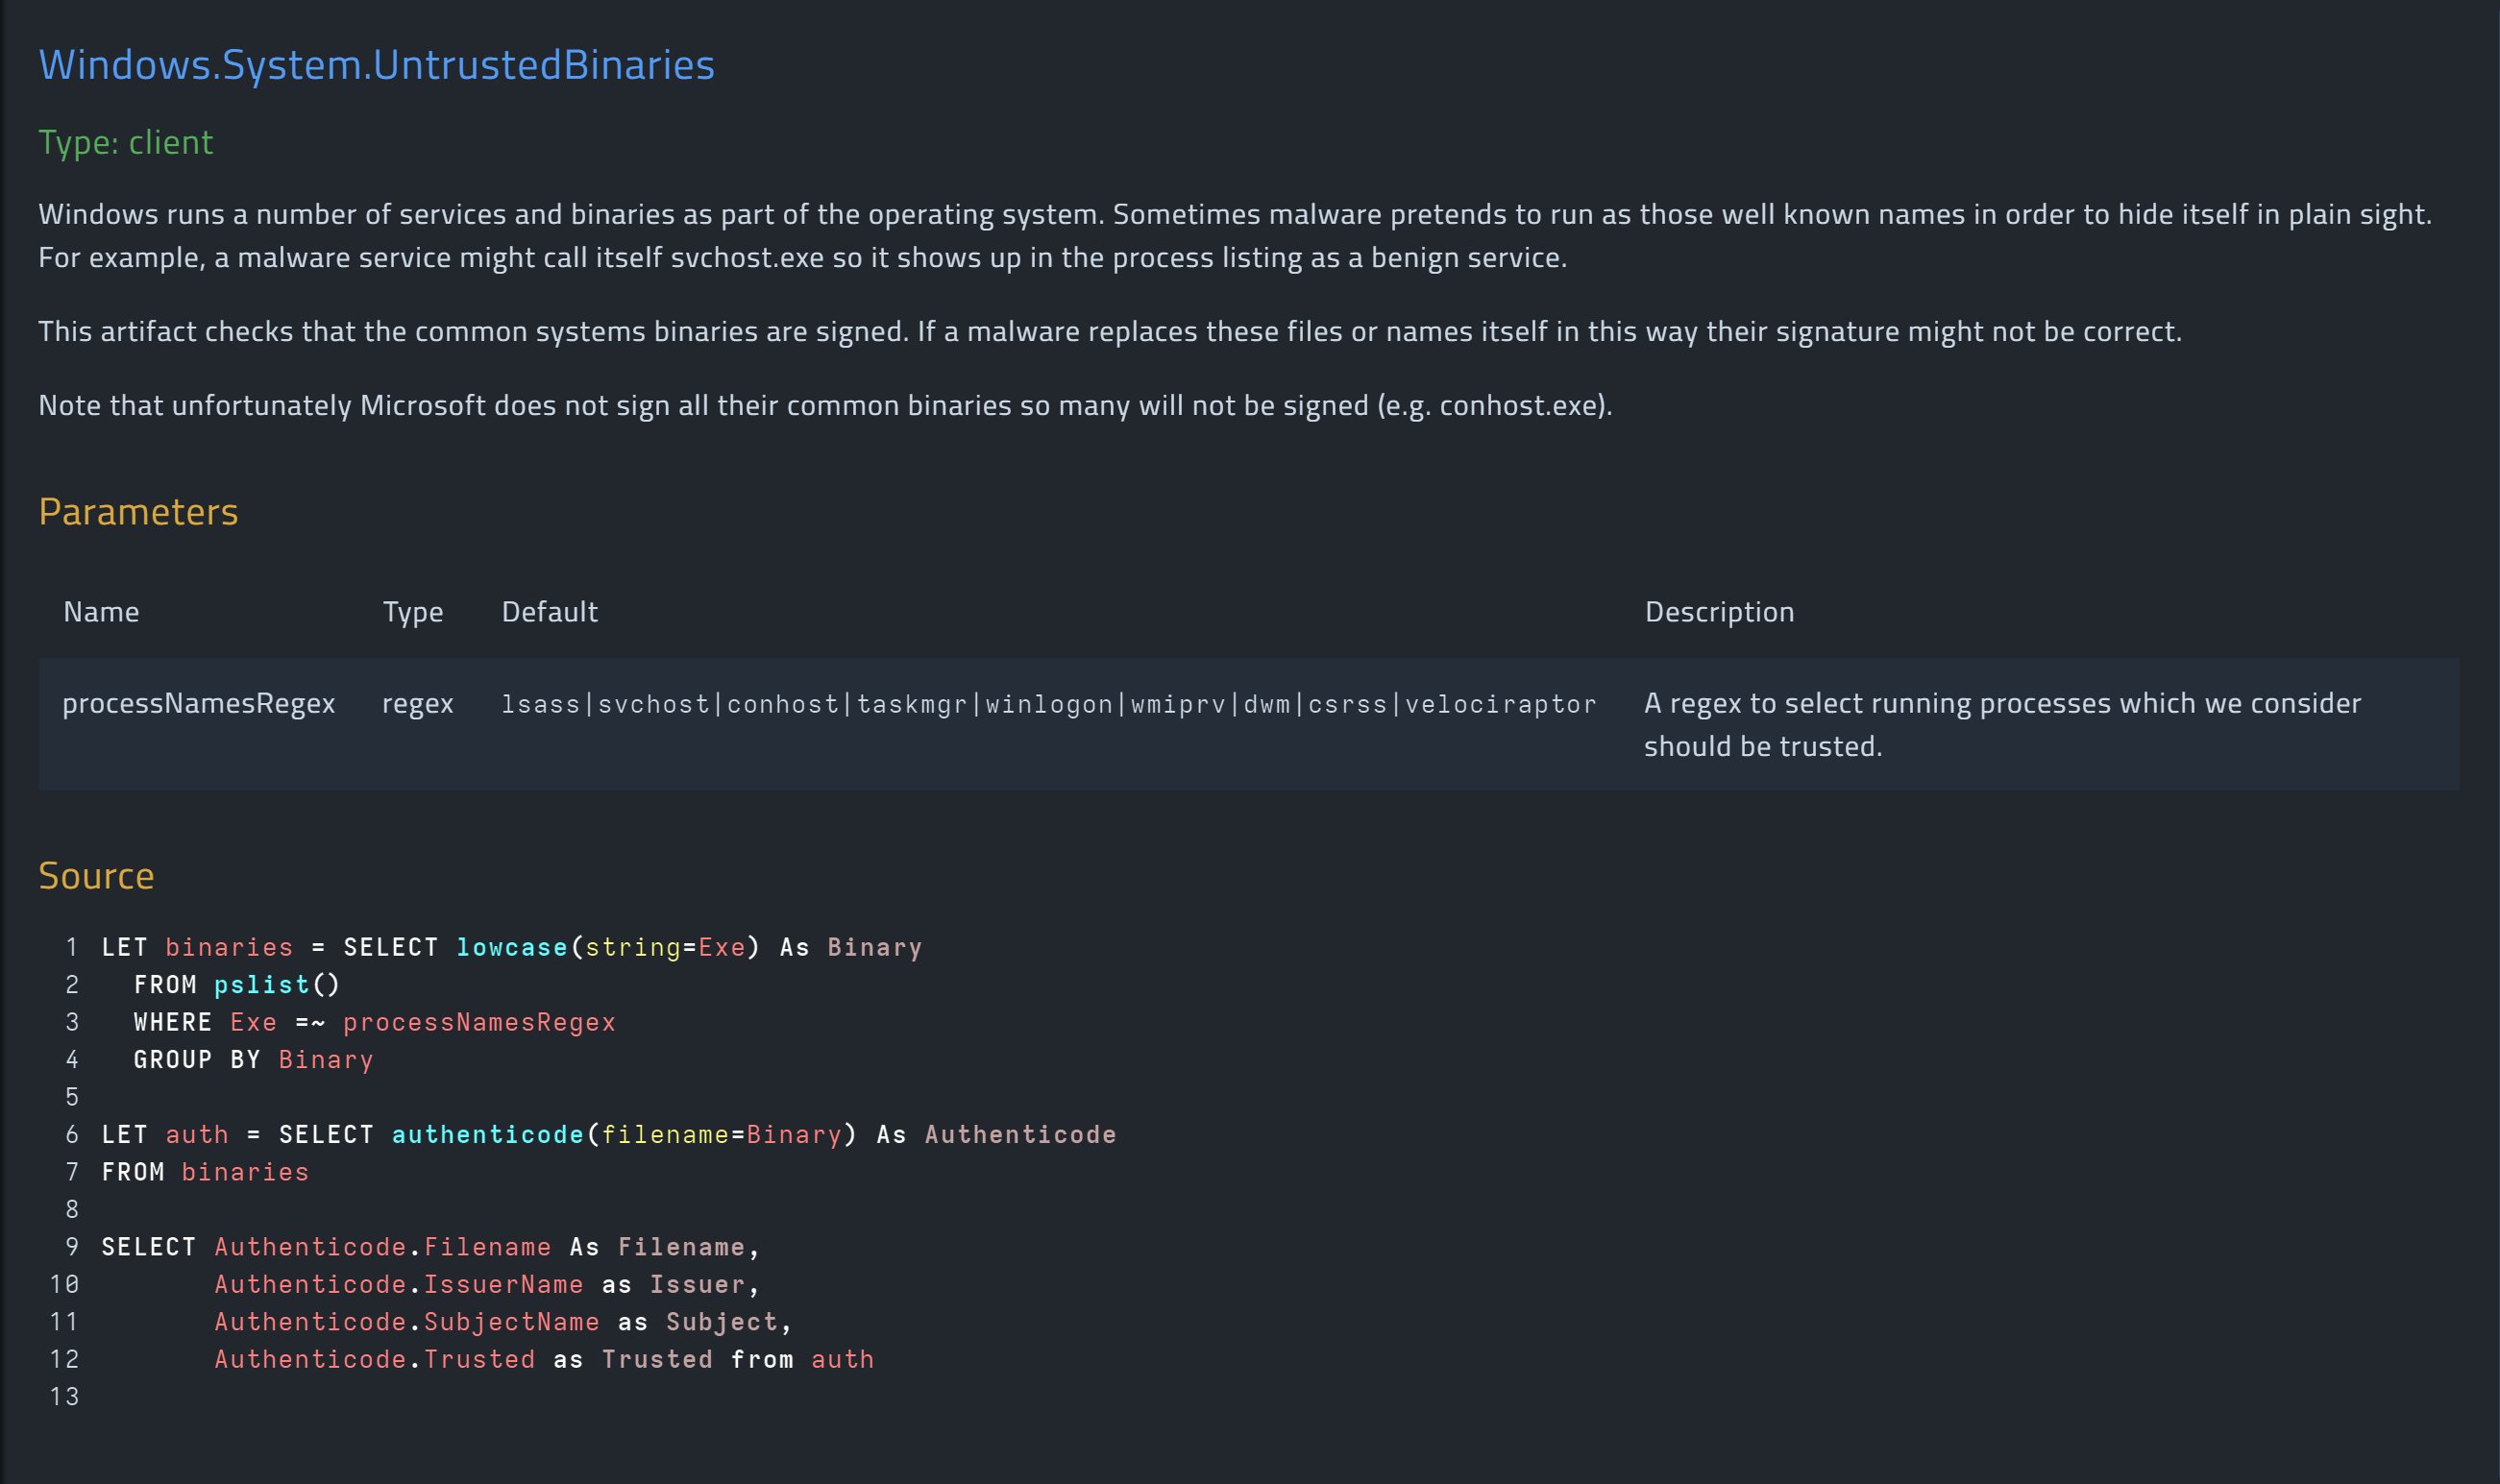Click the Name column header
2500x1484 pixels.
tap(101, 611)
